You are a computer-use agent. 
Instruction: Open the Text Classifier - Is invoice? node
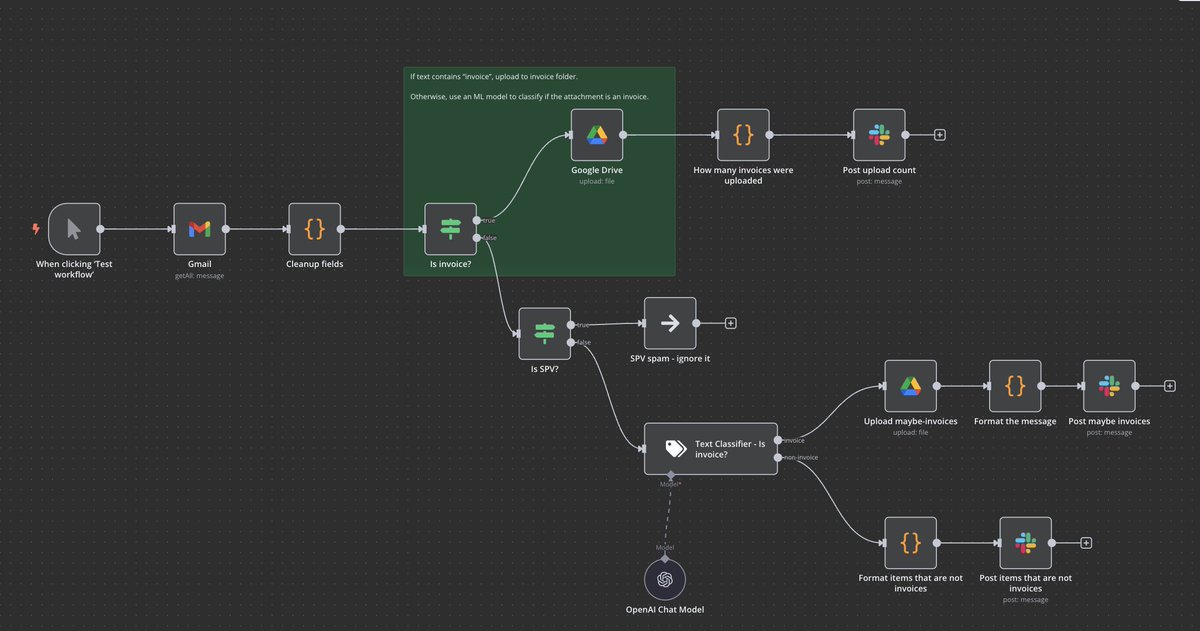coord(710,448)
